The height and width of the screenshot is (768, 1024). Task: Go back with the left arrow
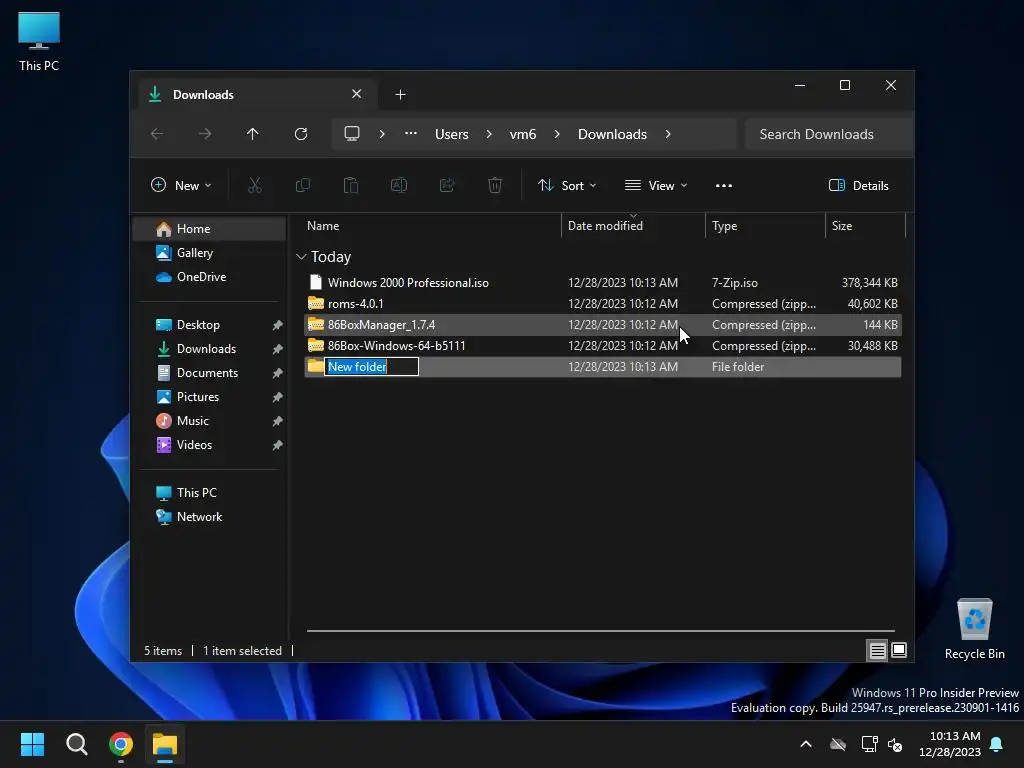click(157, 134)
